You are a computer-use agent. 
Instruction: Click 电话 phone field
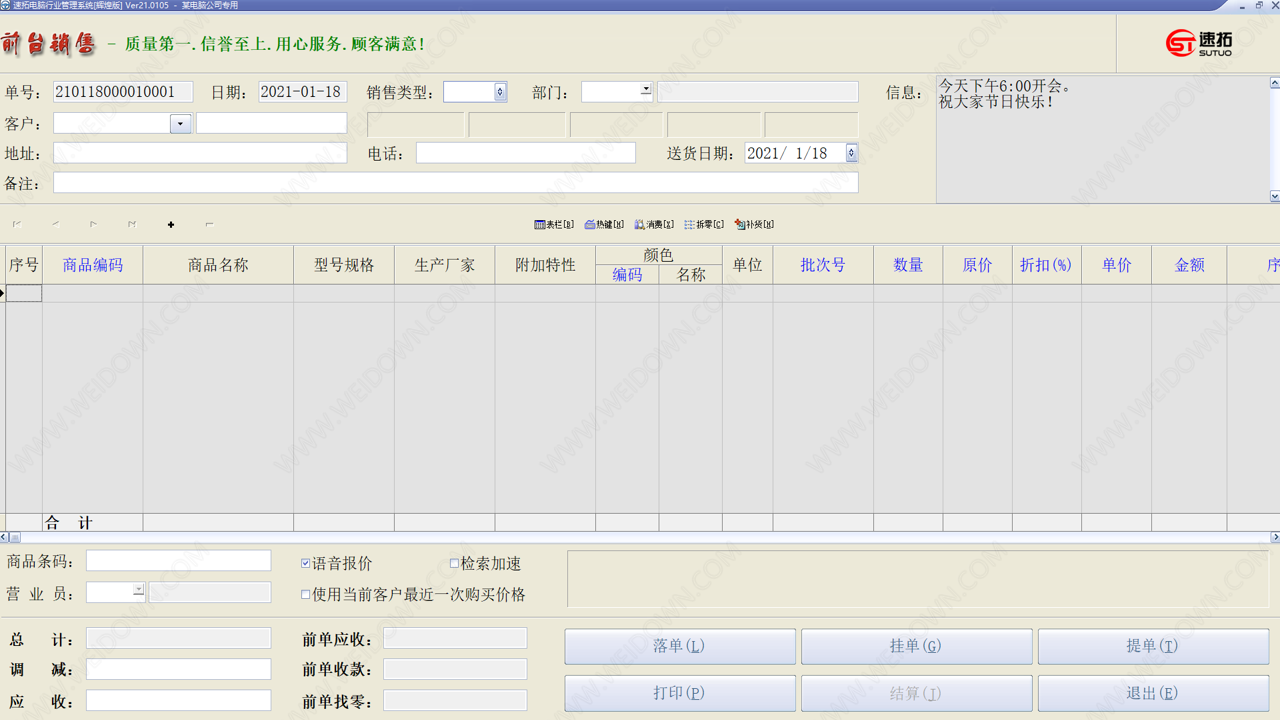coord(526,153)
